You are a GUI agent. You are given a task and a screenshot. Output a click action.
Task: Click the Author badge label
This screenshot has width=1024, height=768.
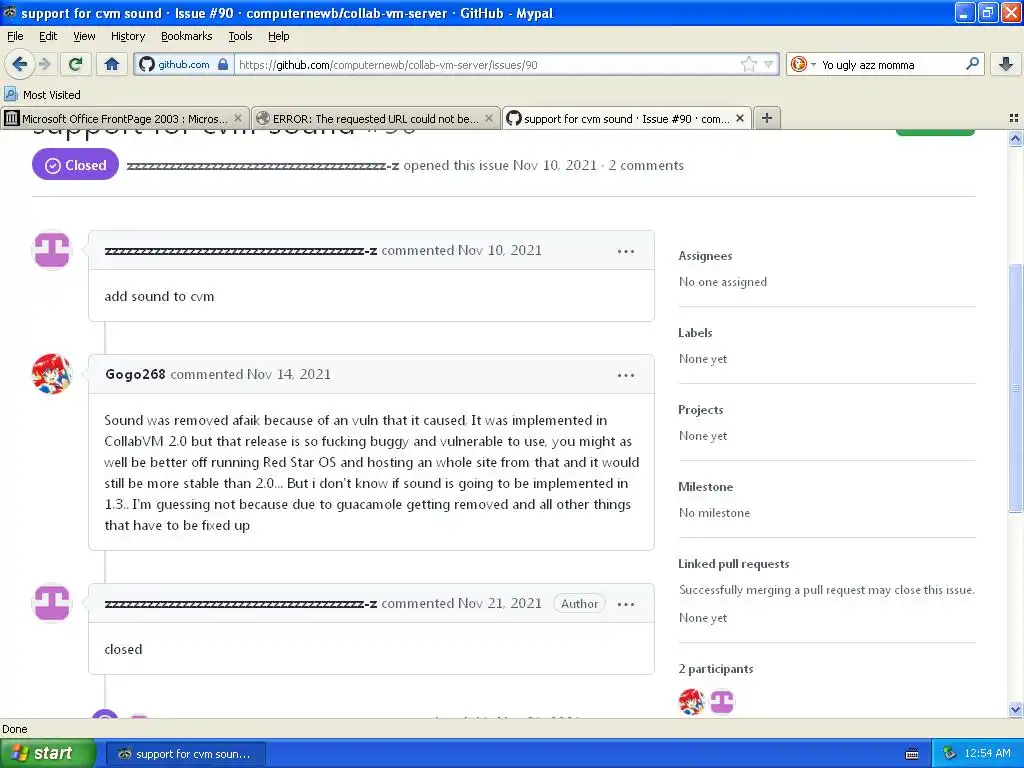click(x=579, y=603)
